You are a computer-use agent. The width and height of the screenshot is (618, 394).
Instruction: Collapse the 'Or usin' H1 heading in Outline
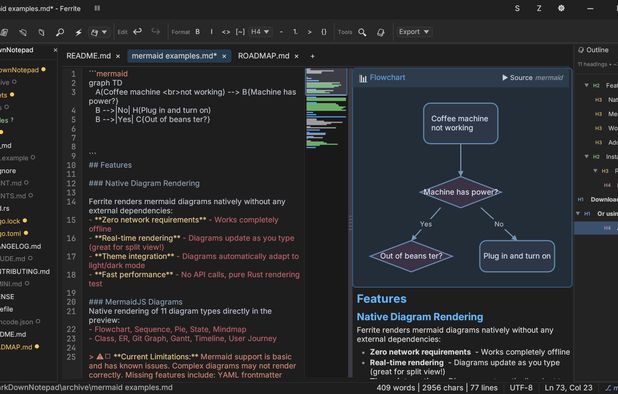[578, 214]
